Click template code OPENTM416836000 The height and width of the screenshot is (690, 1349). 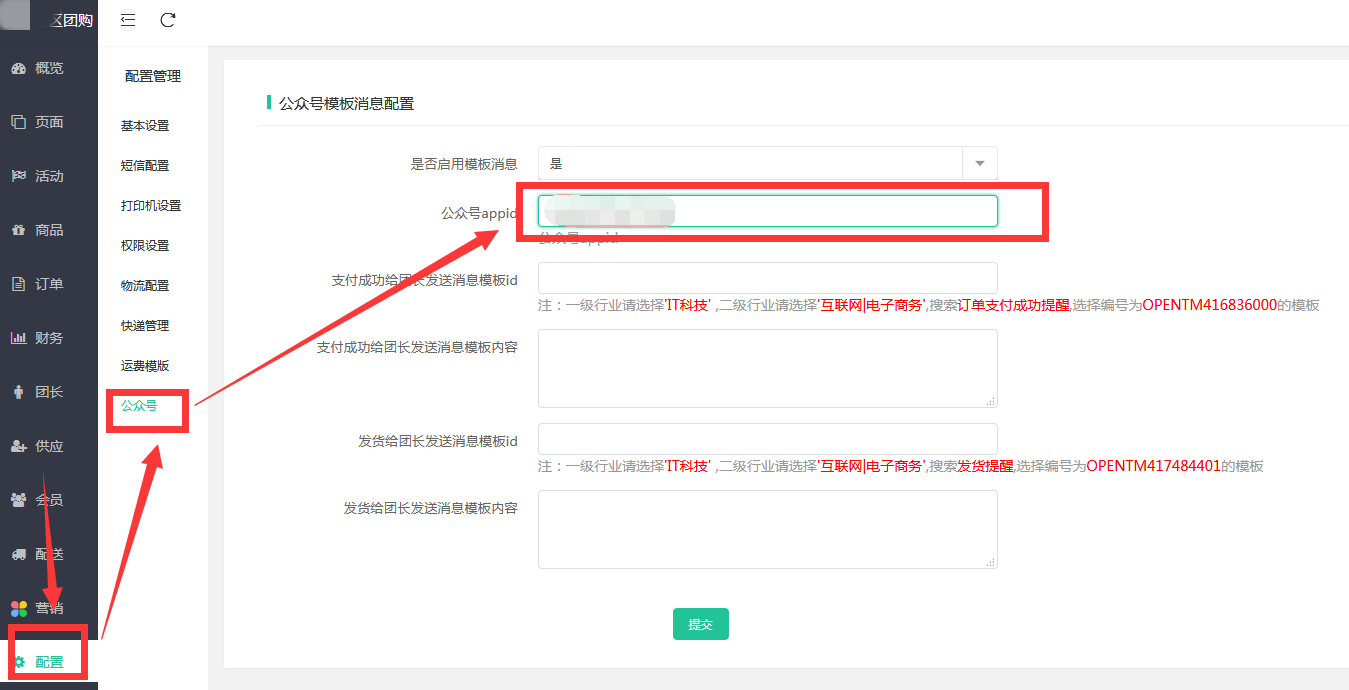click(1210, 305)
